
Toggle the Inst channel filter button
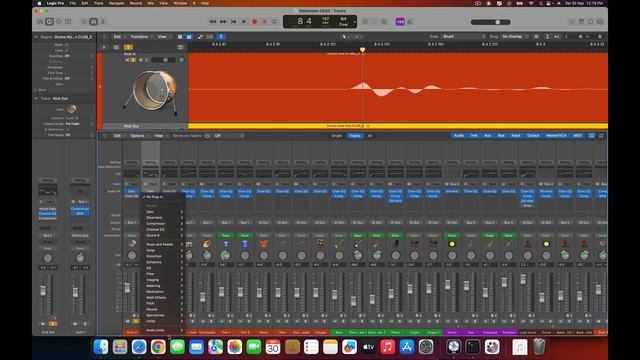pos(474,136)
